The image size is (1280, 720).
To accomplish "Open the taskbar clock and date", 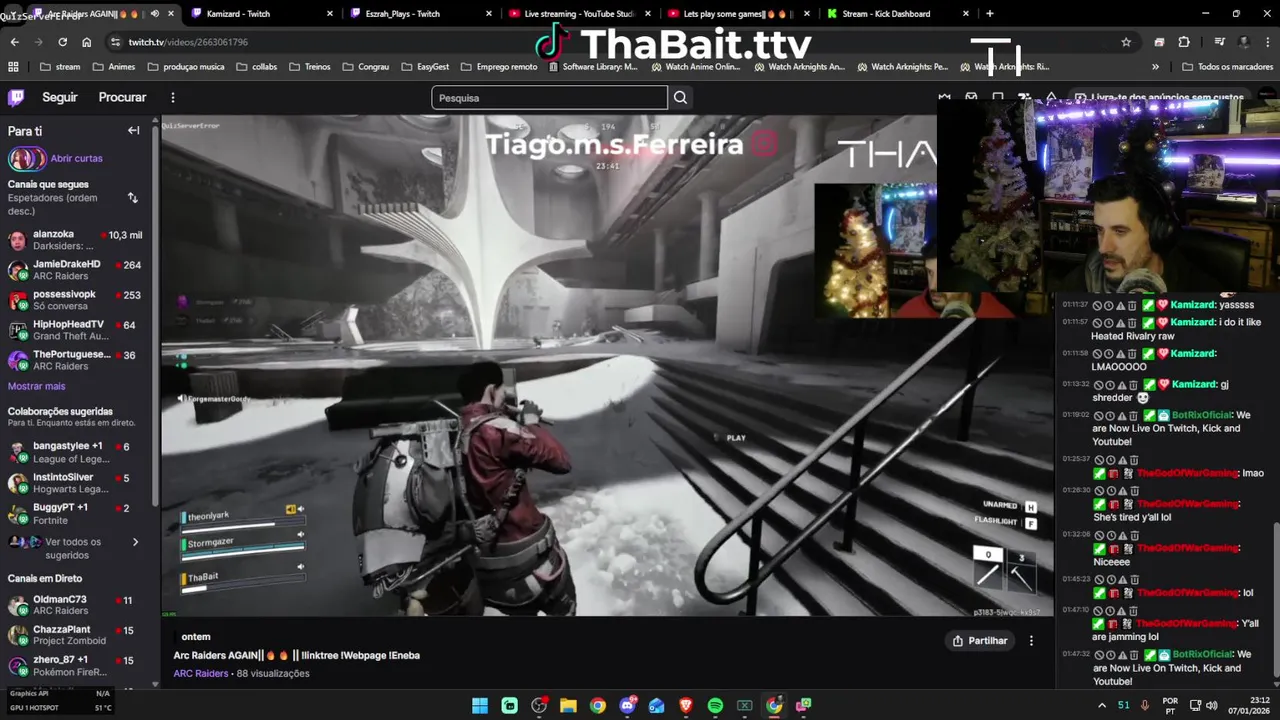I will [1251, 705].
